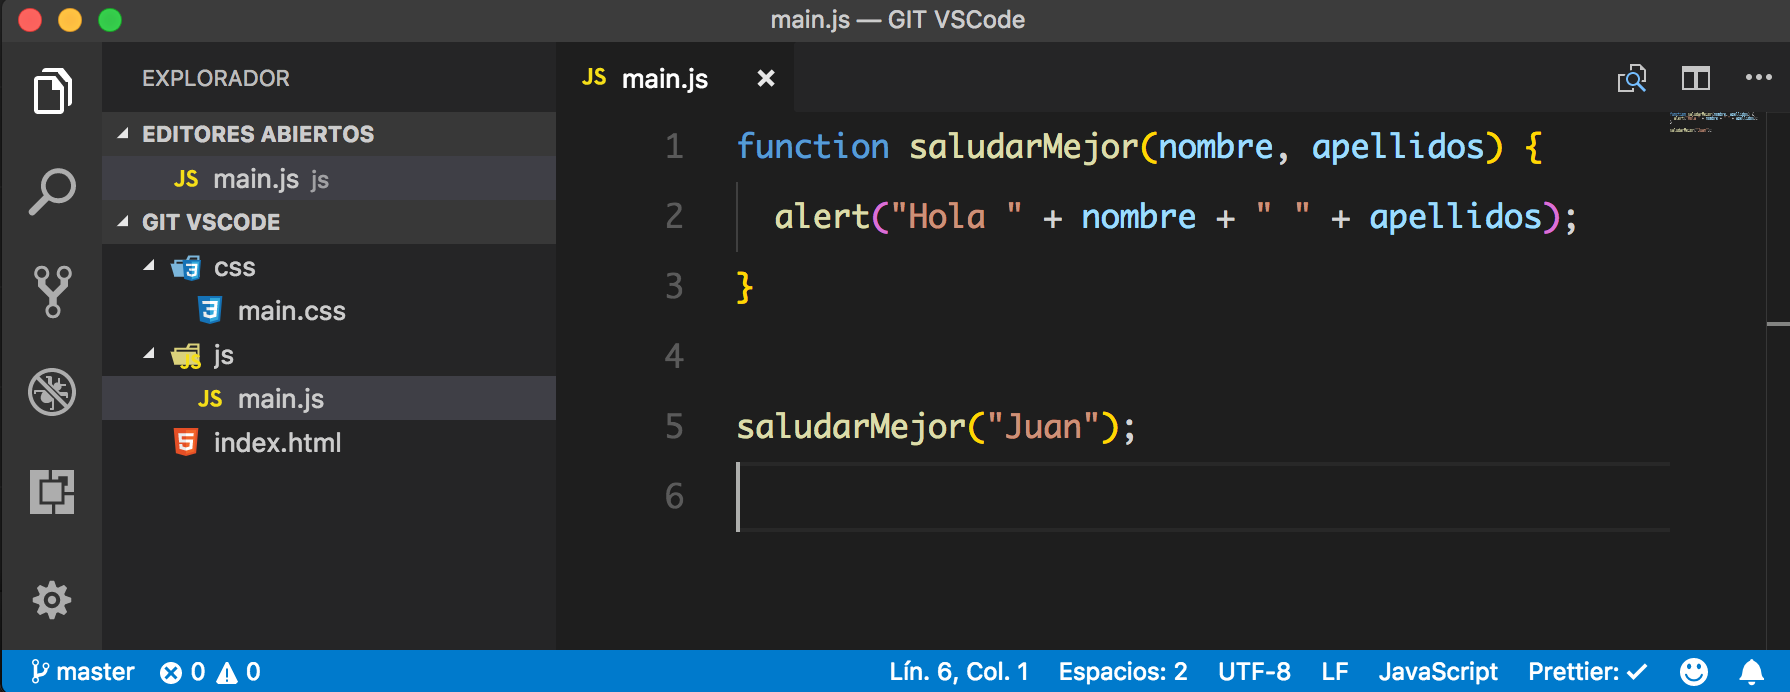This screenshot has height=692, width=1790.
Task: Click the minimap code overview
Action: tap(1714, 122)
